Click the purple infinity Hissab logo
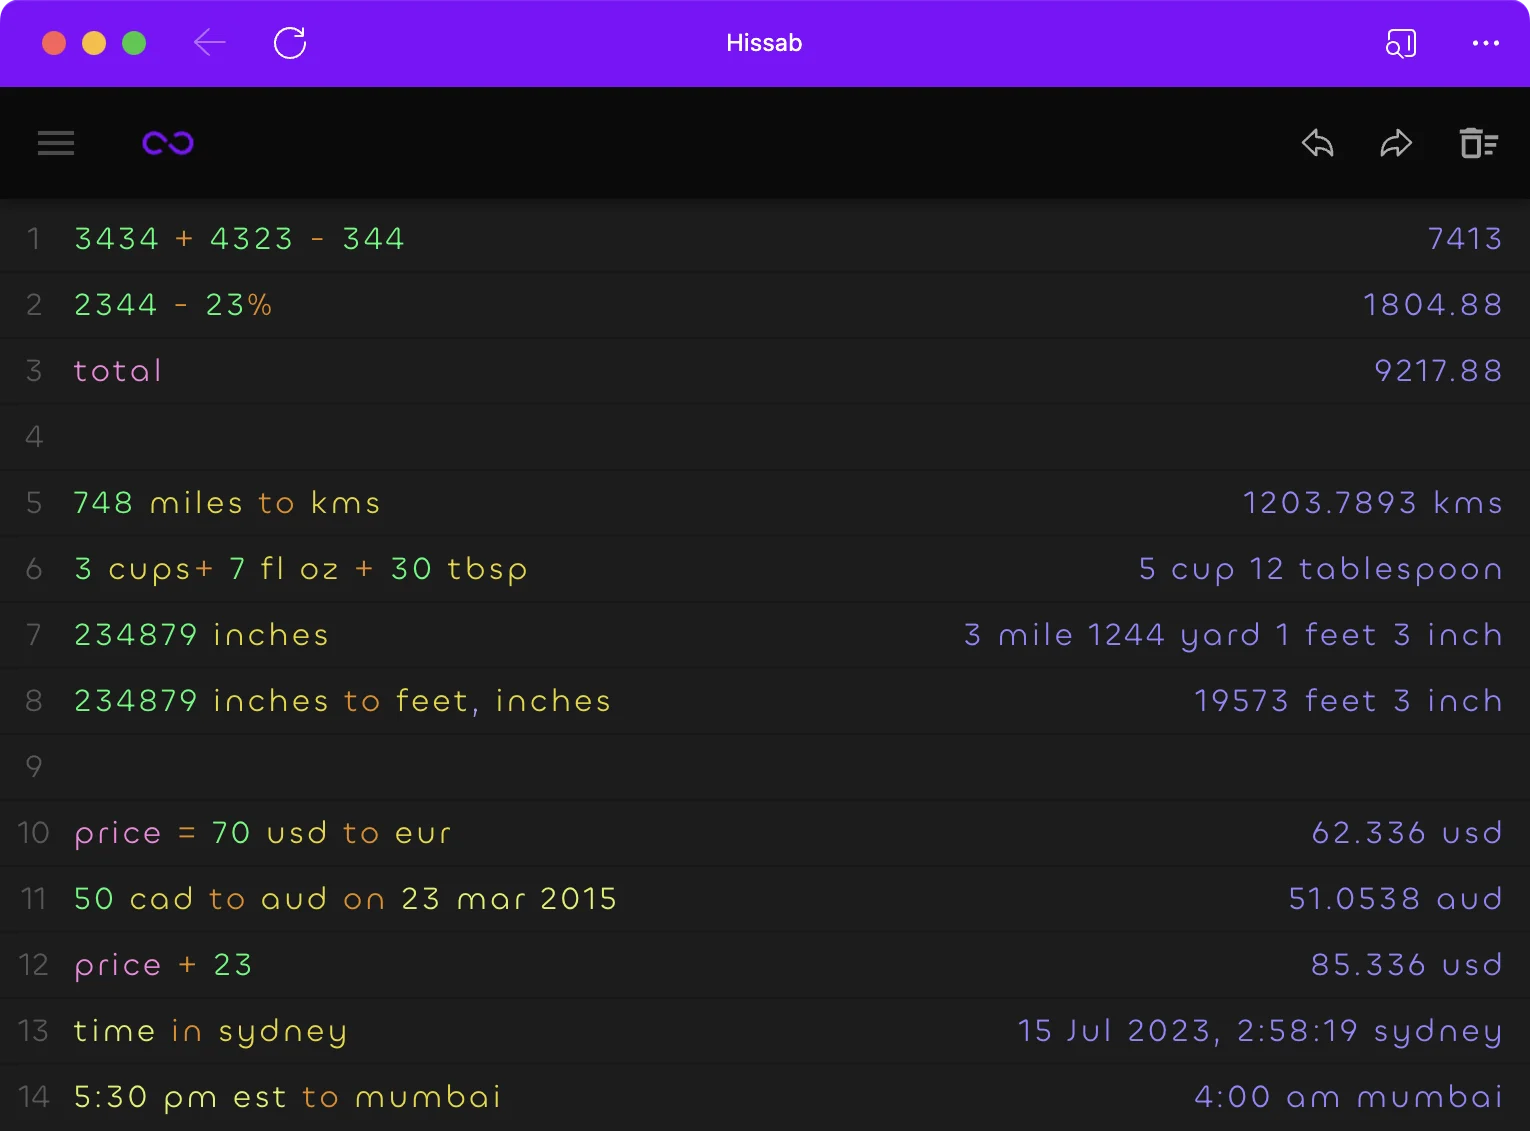This screenshot has width=1530, height=1131. [168, 143]
